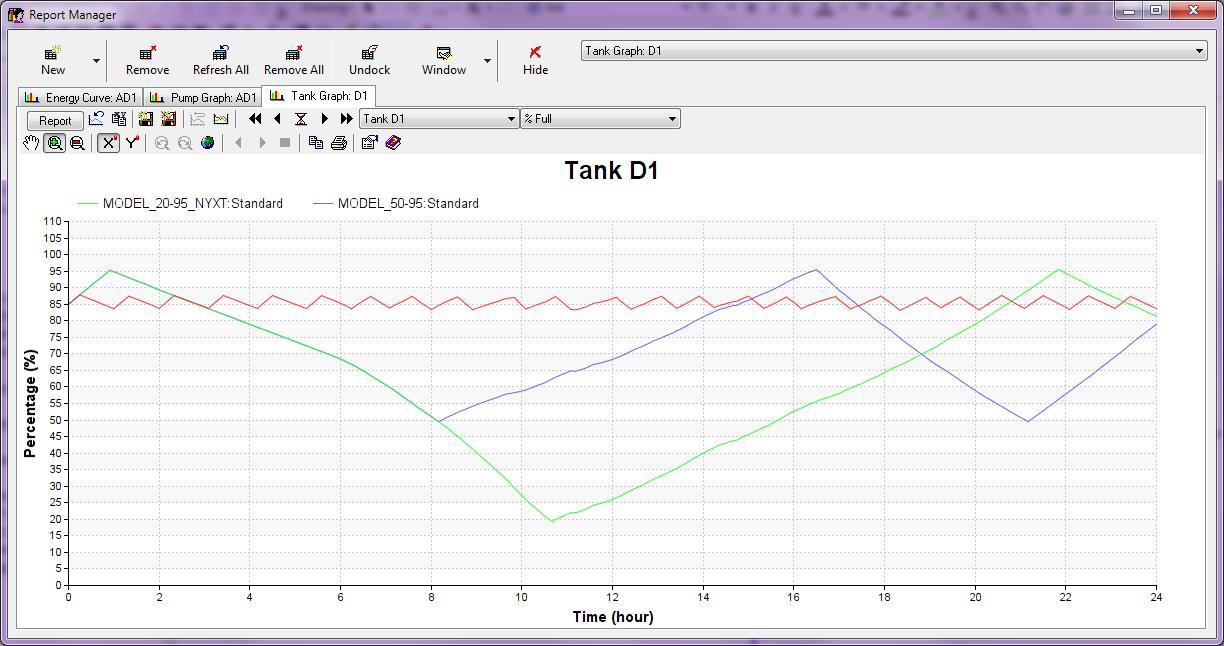Screen dimensions: 1224x646
Task: Open the % Full parameter dropdown
Action: click(x=601, y=118)
